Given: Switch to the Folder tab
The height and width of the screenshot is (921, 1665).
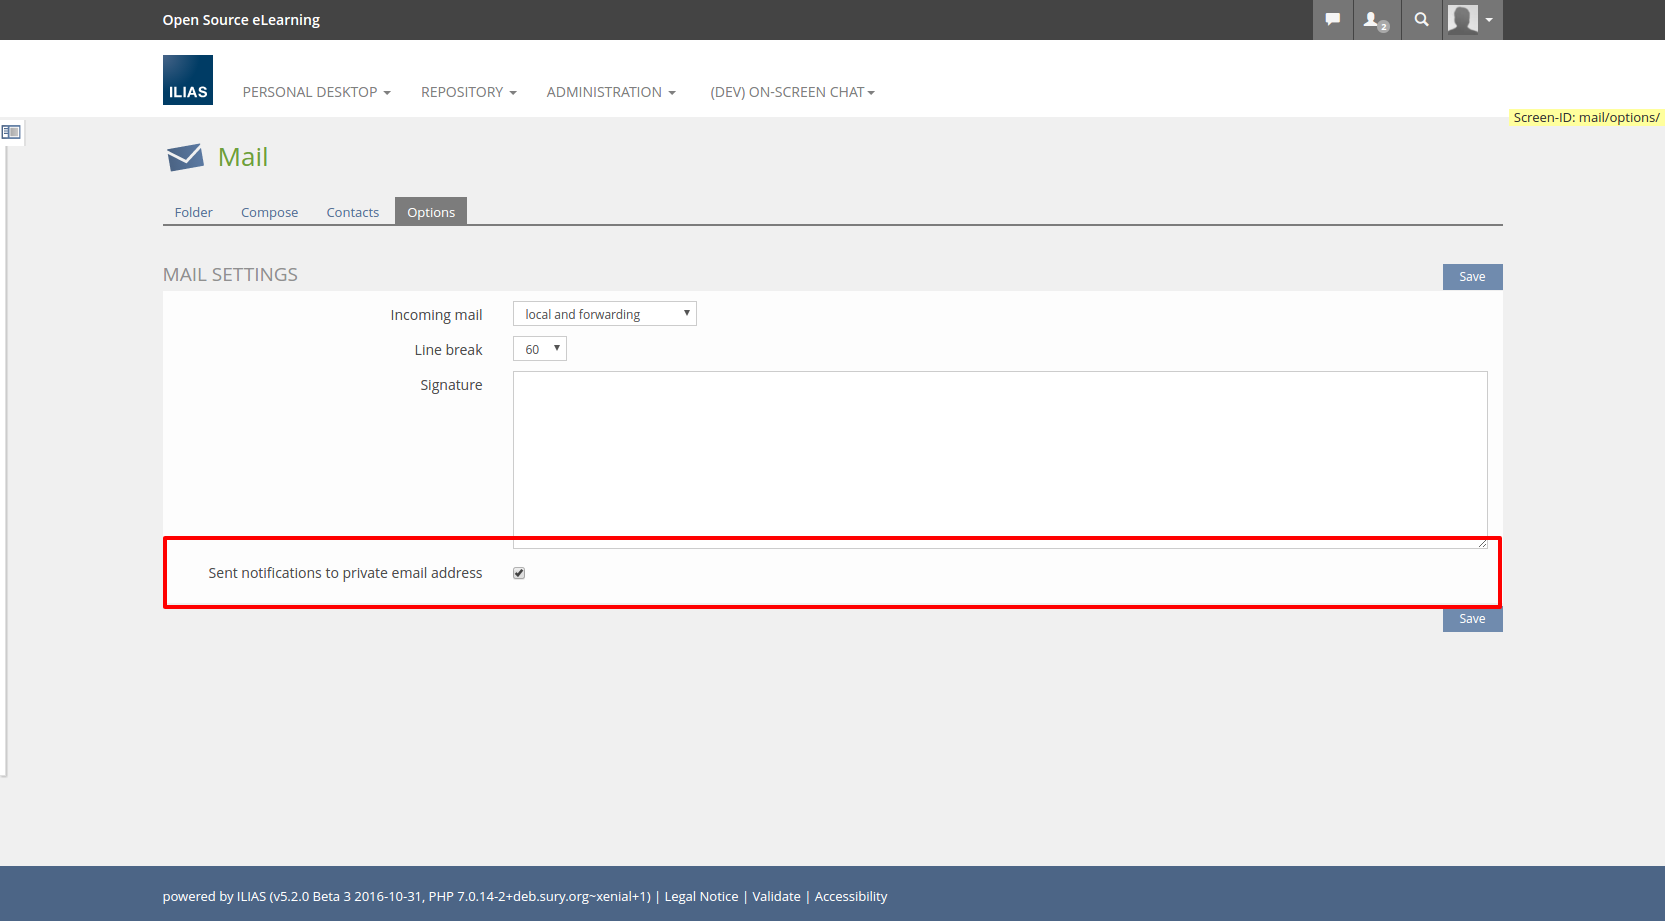Looking at the screenshot, I should point(193,212).
